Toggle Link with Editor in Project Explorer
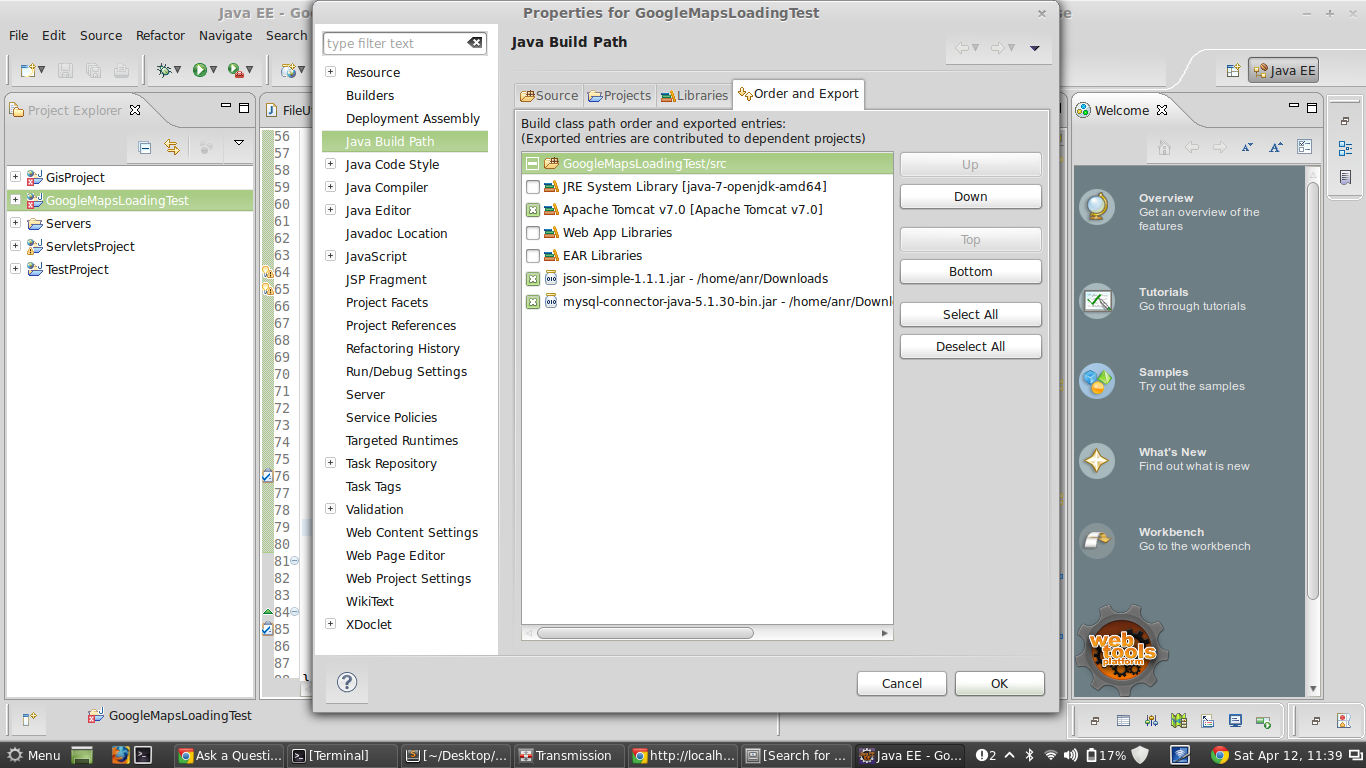 pos(172,147)
